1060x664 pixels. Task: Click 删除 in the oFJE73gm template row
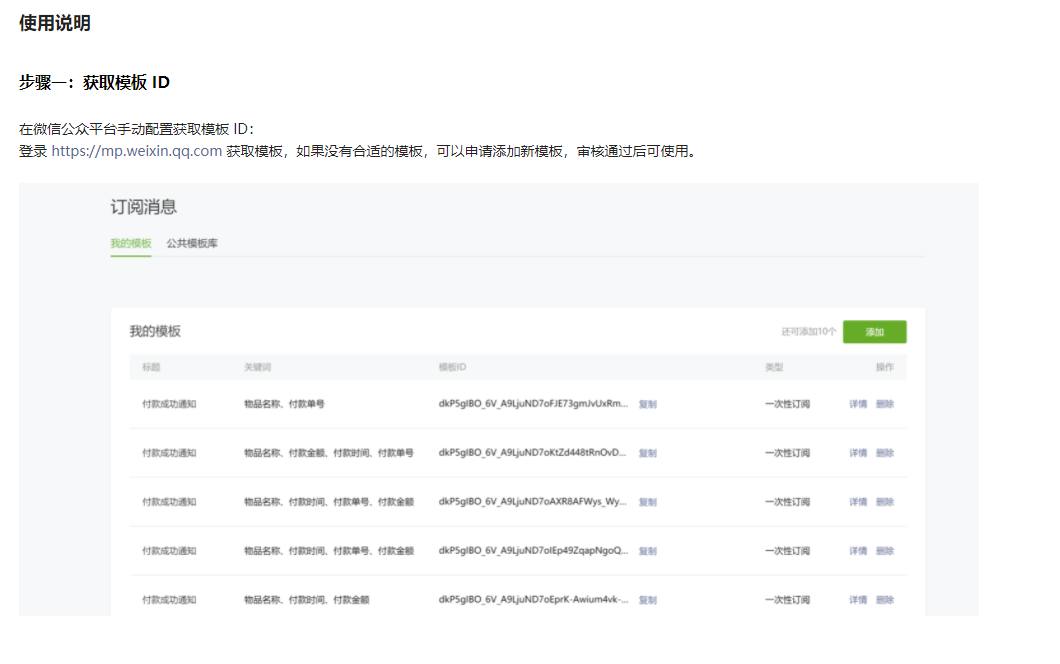(x=885, y=404)
